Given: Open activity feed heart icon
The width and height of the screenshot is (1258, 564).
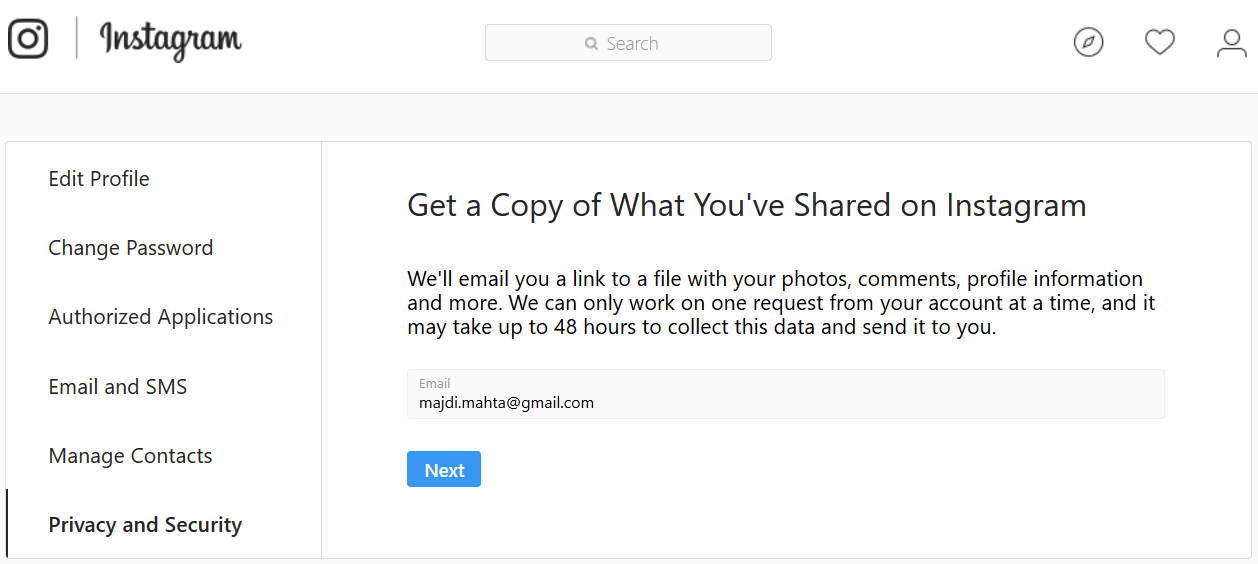Looking at the screenshot, I should [x=1159, y=42].
